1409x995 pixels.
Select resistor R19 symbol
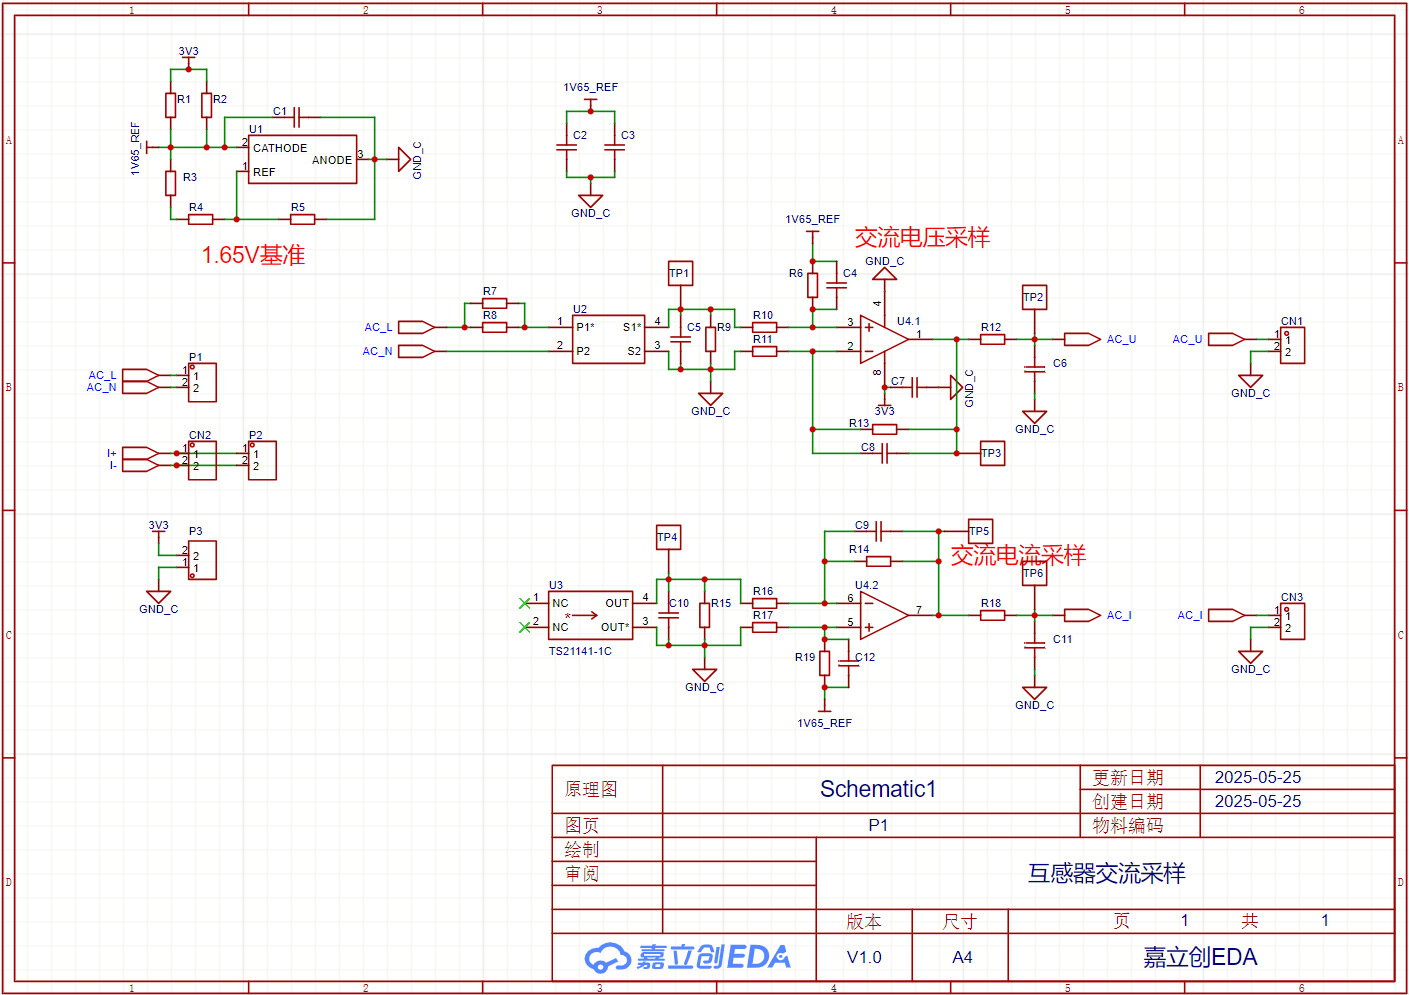coord(825,663)
